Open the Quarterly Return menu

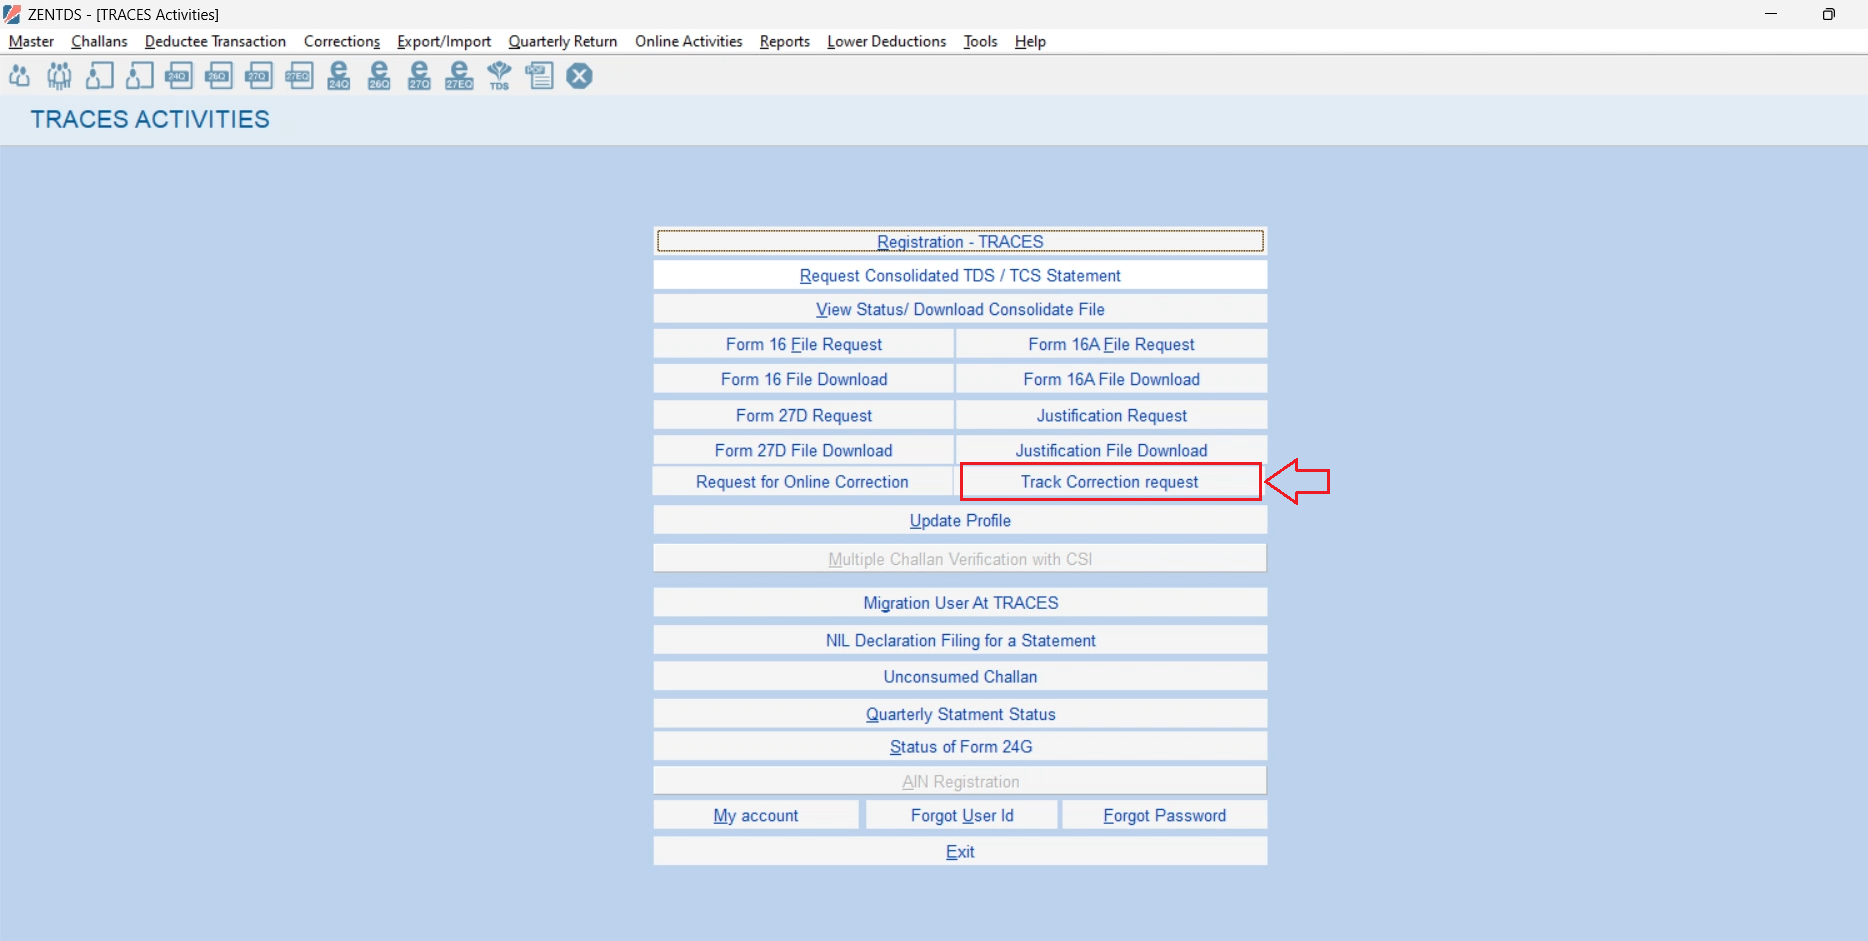[563, 41]
